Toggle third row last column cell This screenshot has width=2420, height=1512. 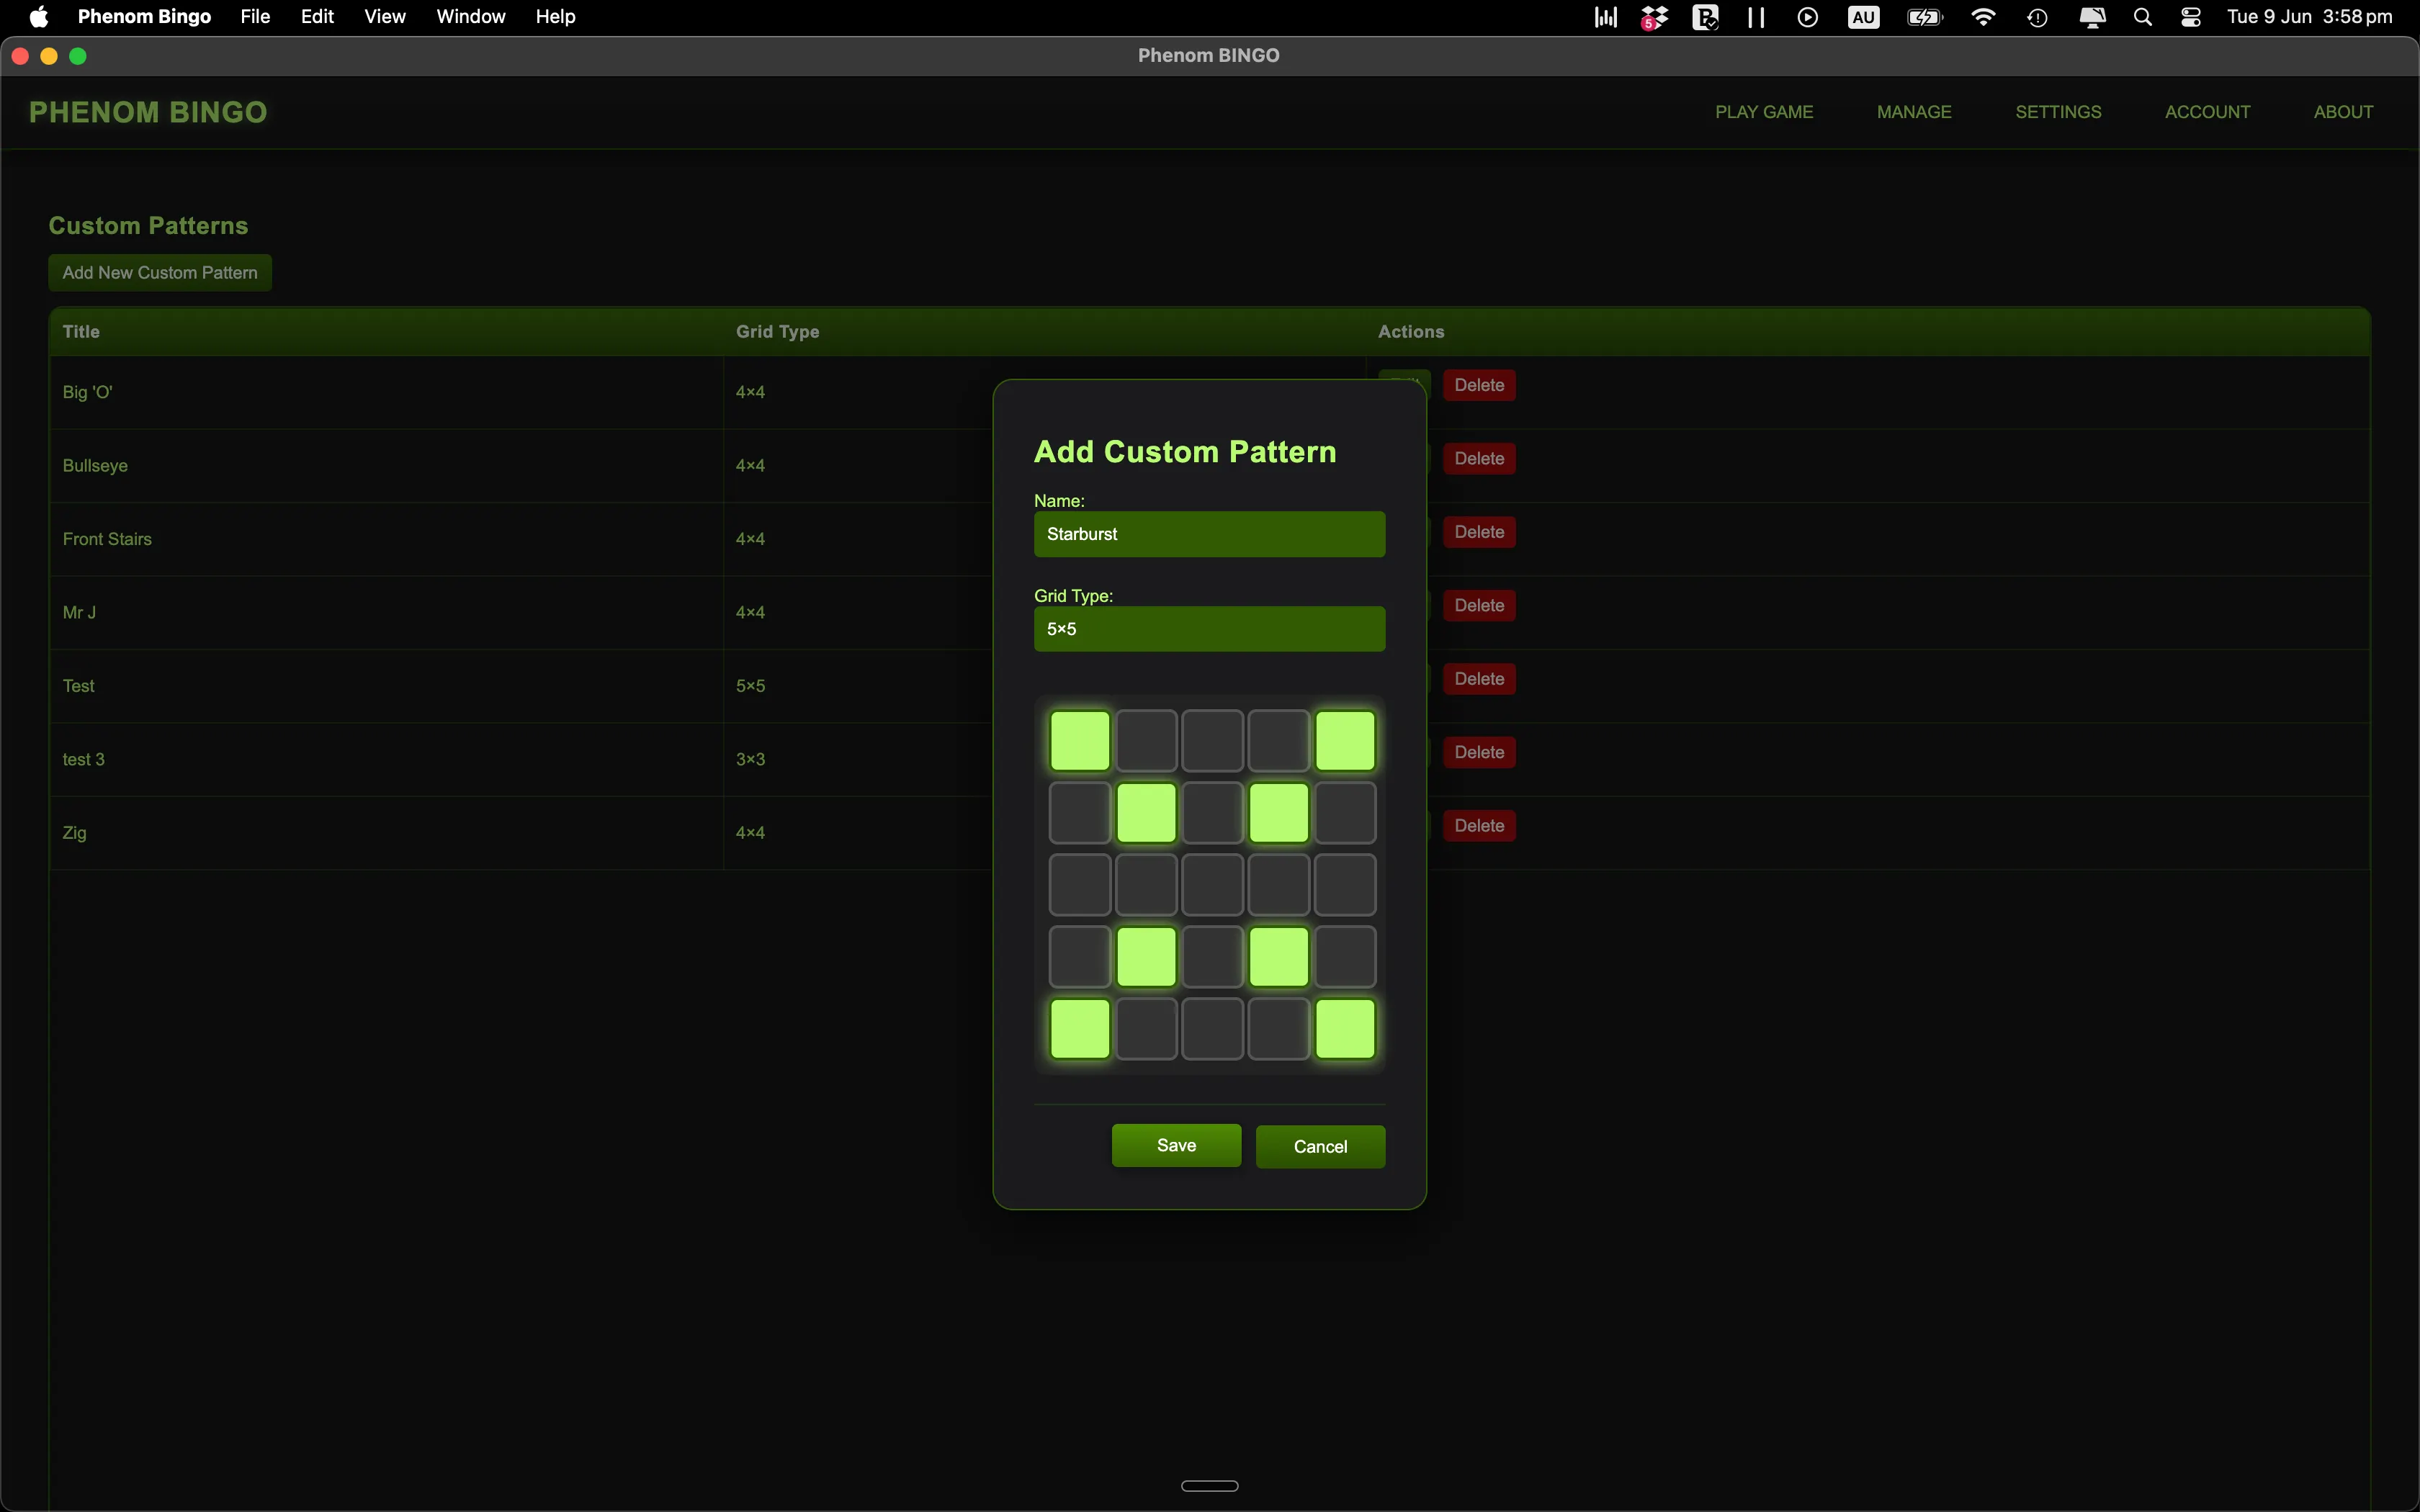[x=1345, y=885]
